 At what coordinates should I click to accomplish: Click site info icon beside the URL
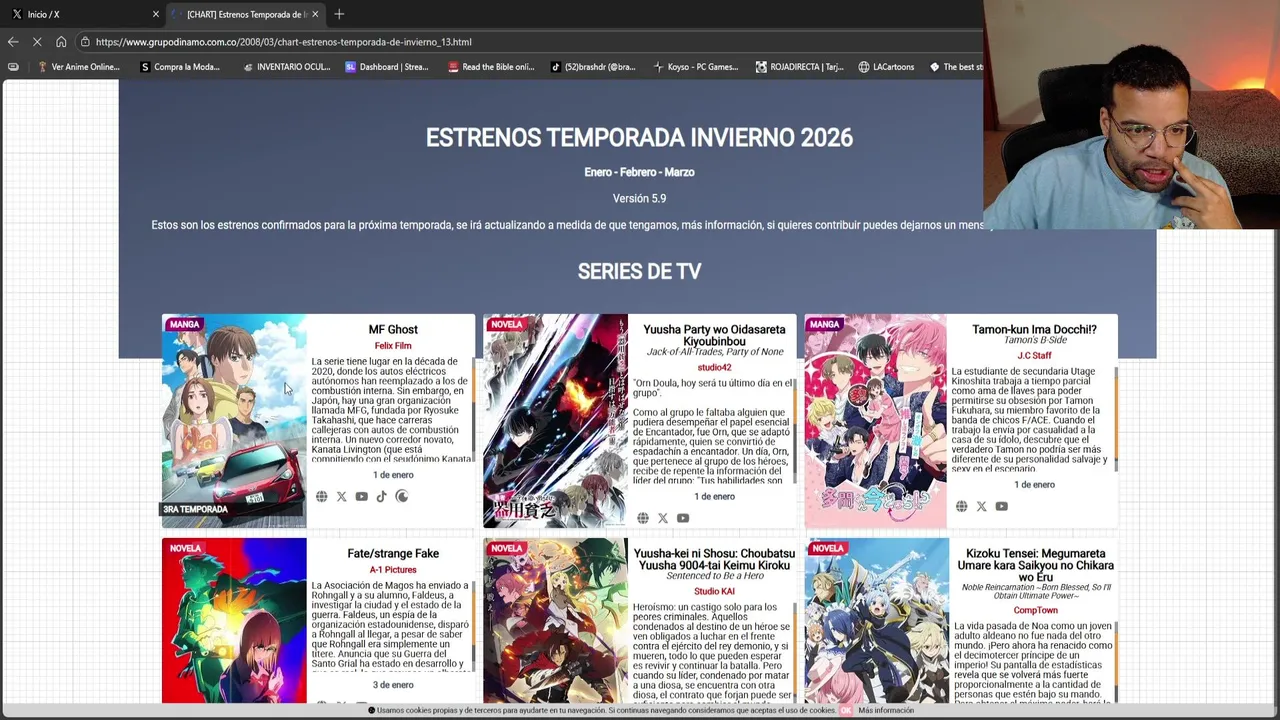[86, 42]
